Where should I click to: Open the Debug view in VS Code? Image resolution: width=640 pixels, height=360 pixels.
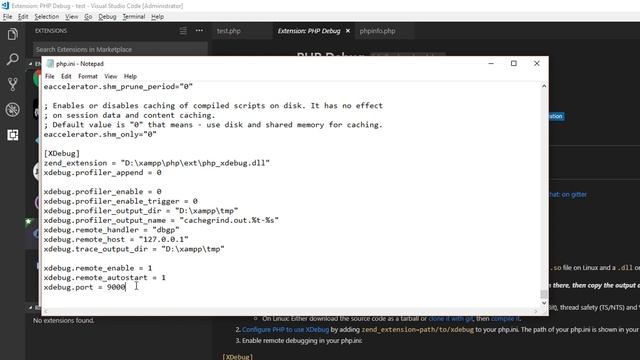tap(13, 110)
